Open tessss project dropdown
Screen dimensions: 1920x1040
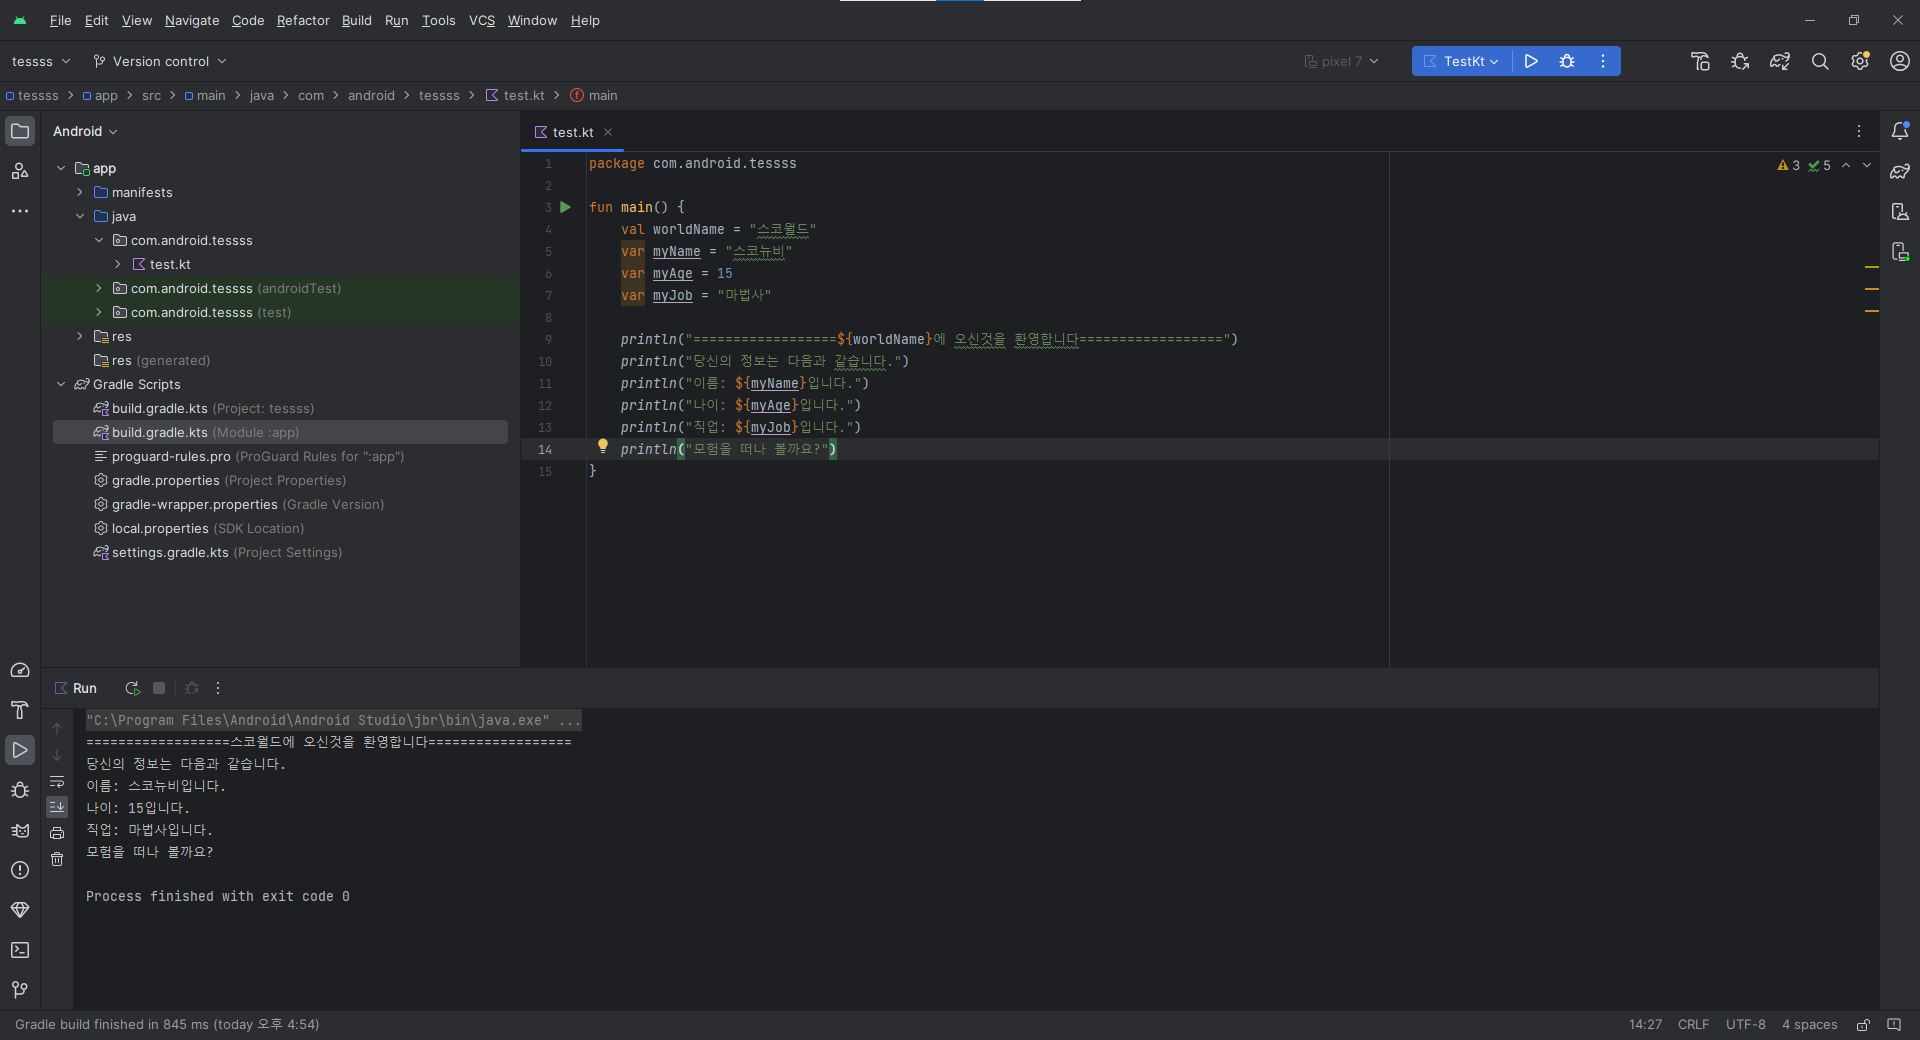pyautogui.click(x=41, y=61)
